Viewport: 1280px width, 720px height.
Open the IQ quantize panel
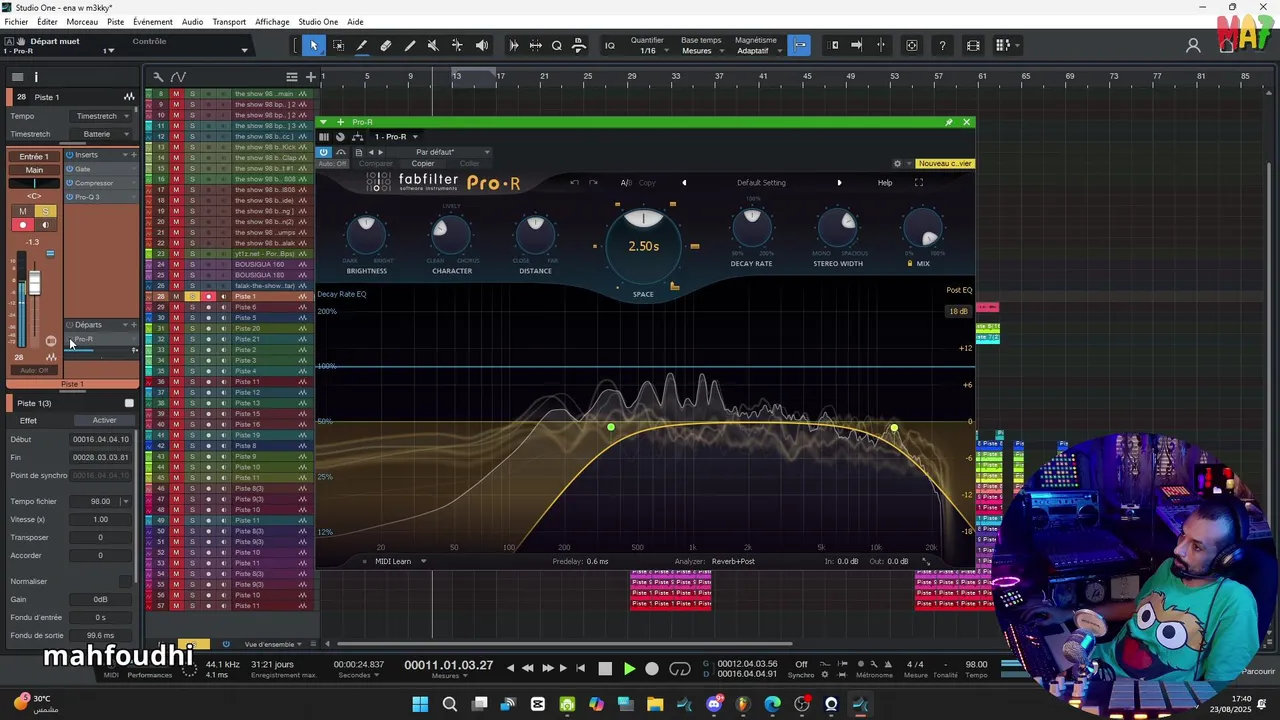click(610, 45)
